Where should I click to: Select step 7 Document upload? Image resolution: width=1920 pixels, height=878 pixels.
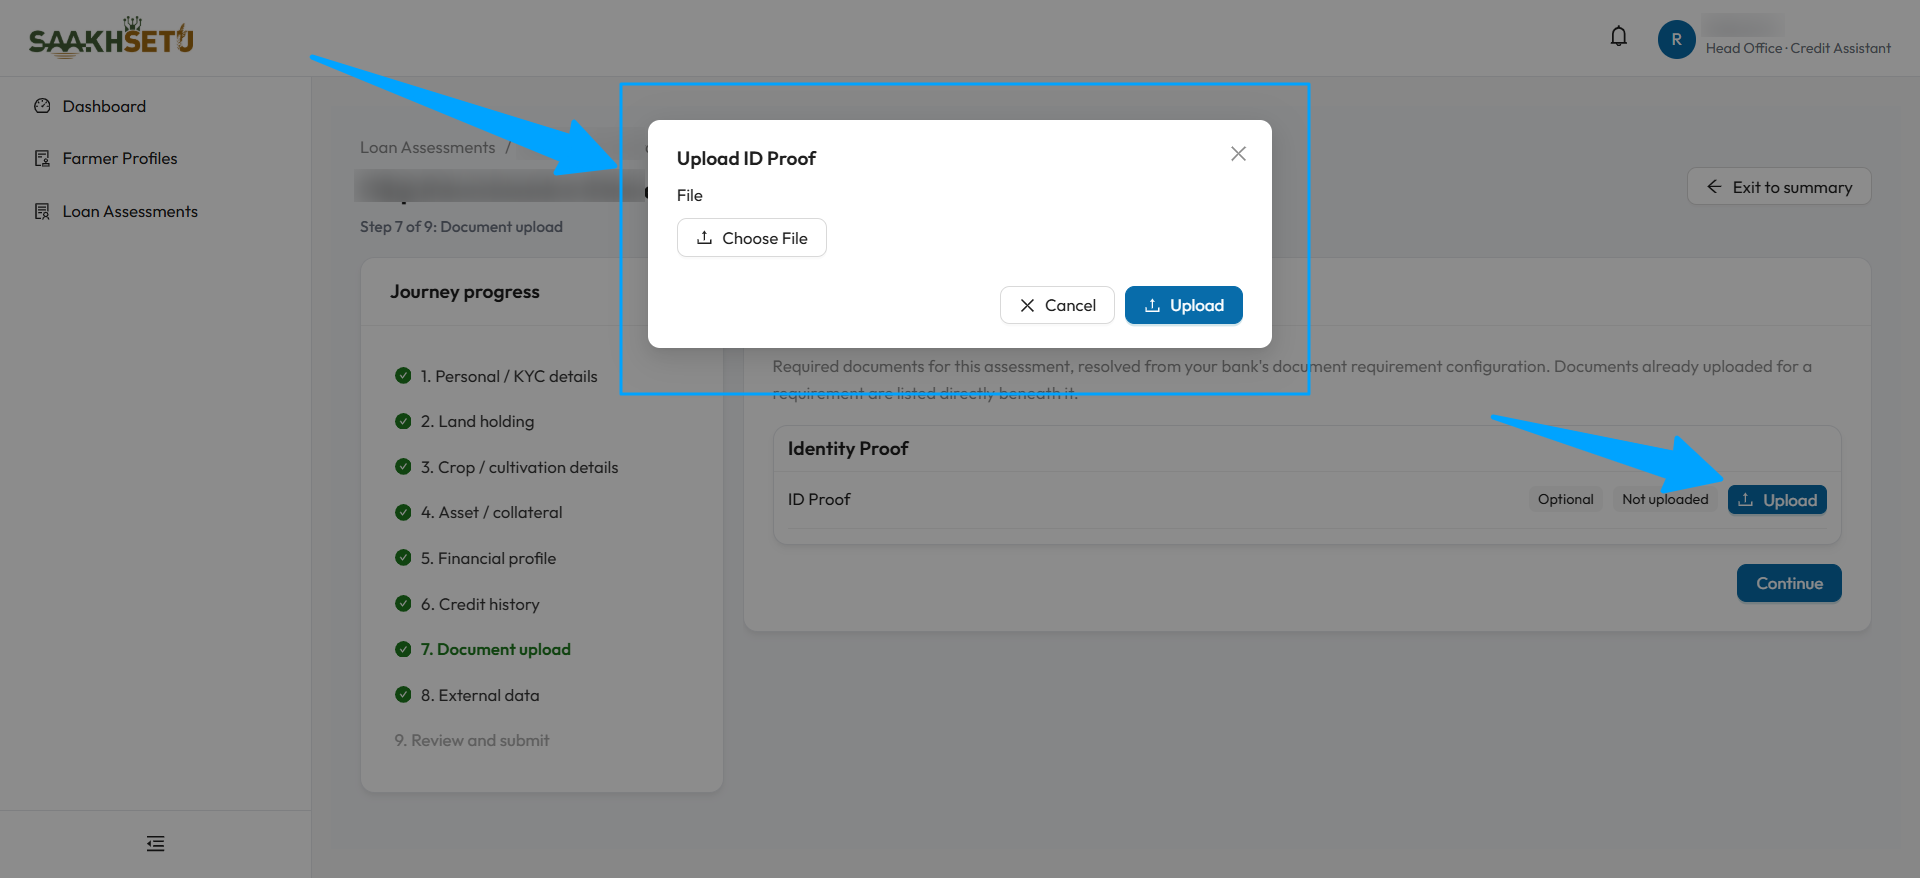(x=495, y=649)
